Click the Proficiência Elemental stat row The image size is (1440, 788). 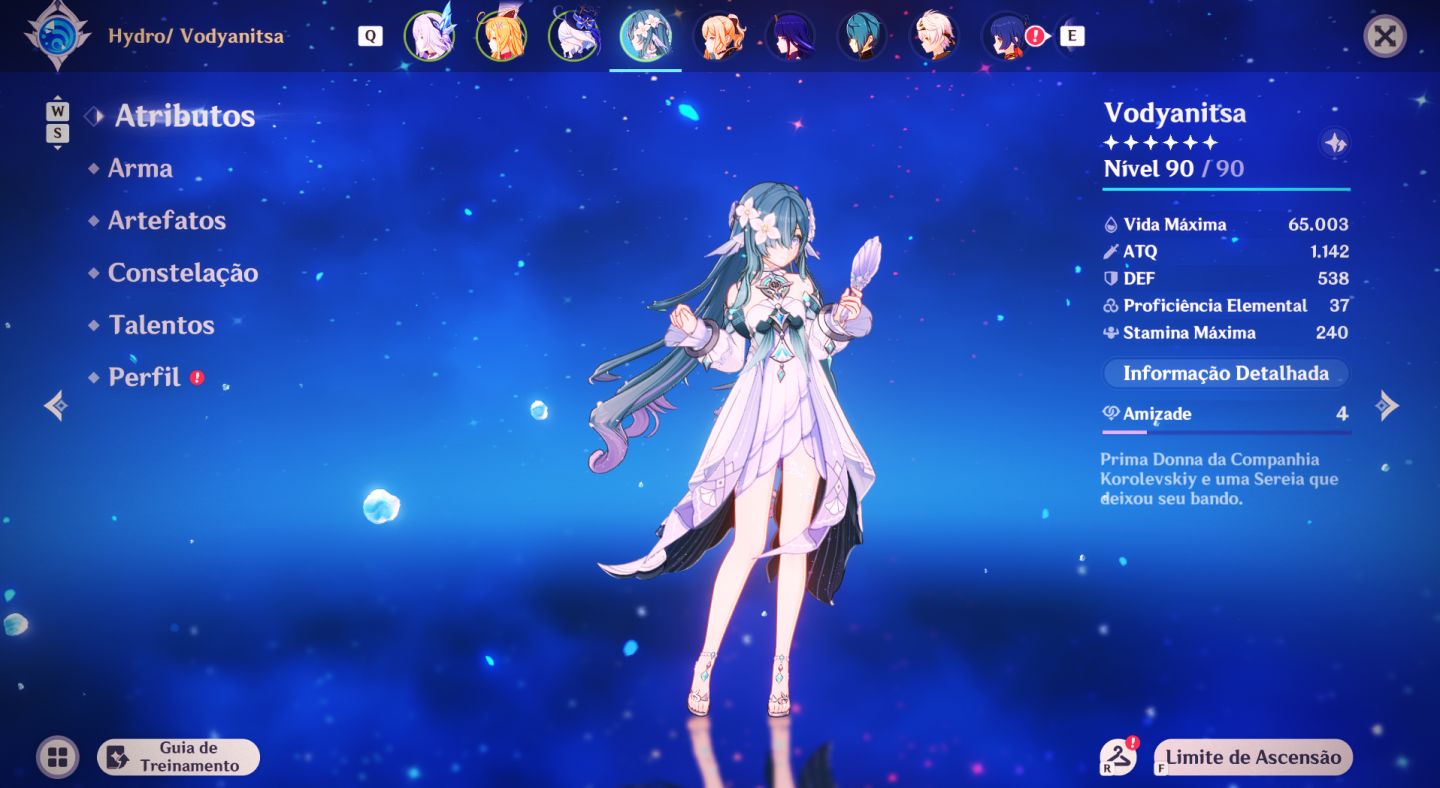[x=1226, y=305]
